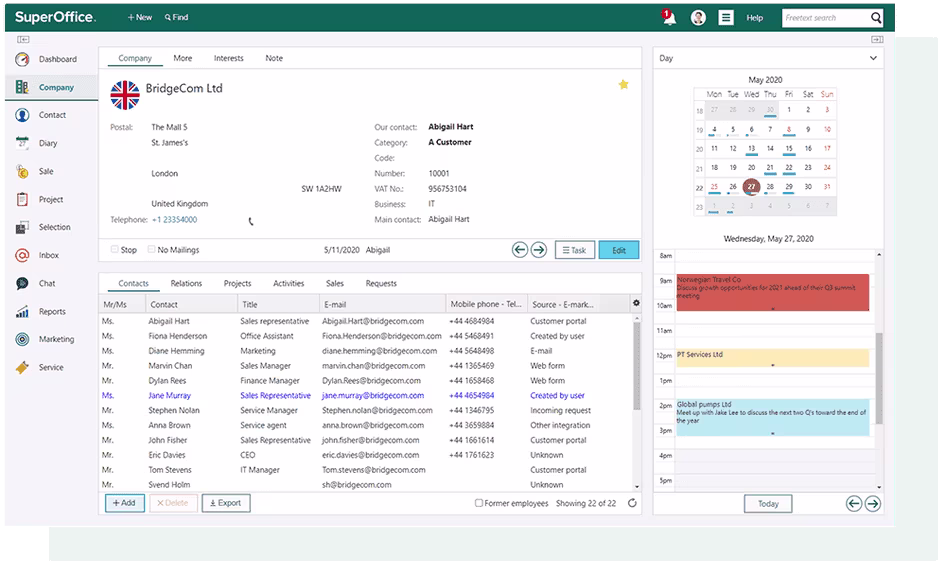Viewport: 946px width, 570px height.
Task: Click email eric.davies@bridgecom.com
Action: pos(370,455)
